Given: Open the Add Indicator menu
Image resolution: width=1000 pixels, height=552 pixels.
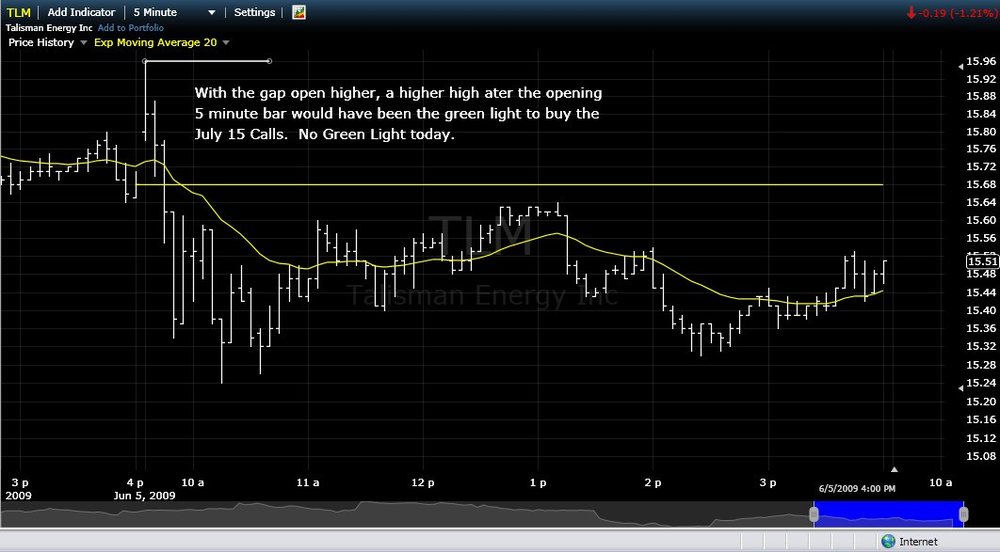Looking at the screenshot, I should click(x=81, y=12).
